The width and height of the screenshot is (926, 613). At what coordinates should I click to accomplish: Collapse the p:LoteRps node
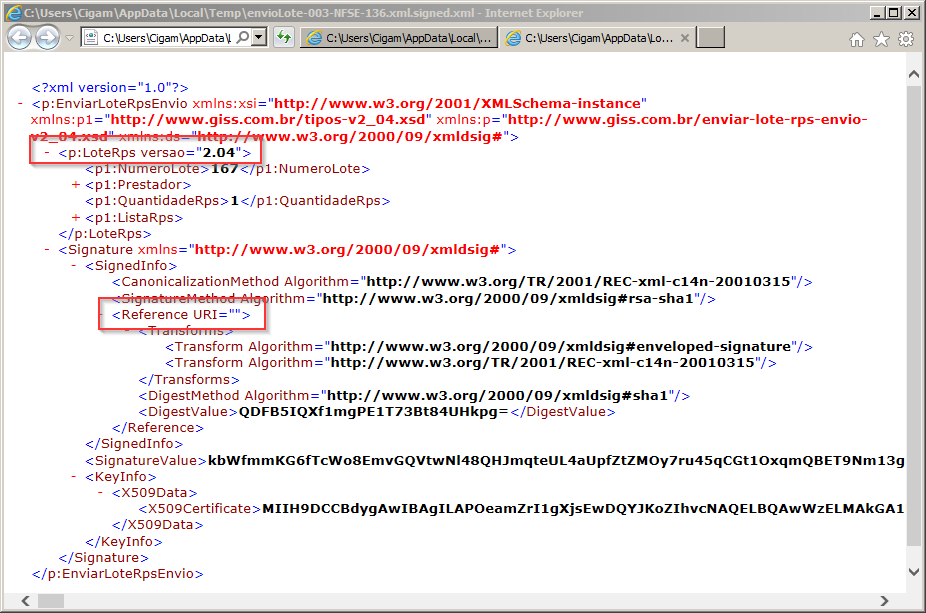pos(47,152)
